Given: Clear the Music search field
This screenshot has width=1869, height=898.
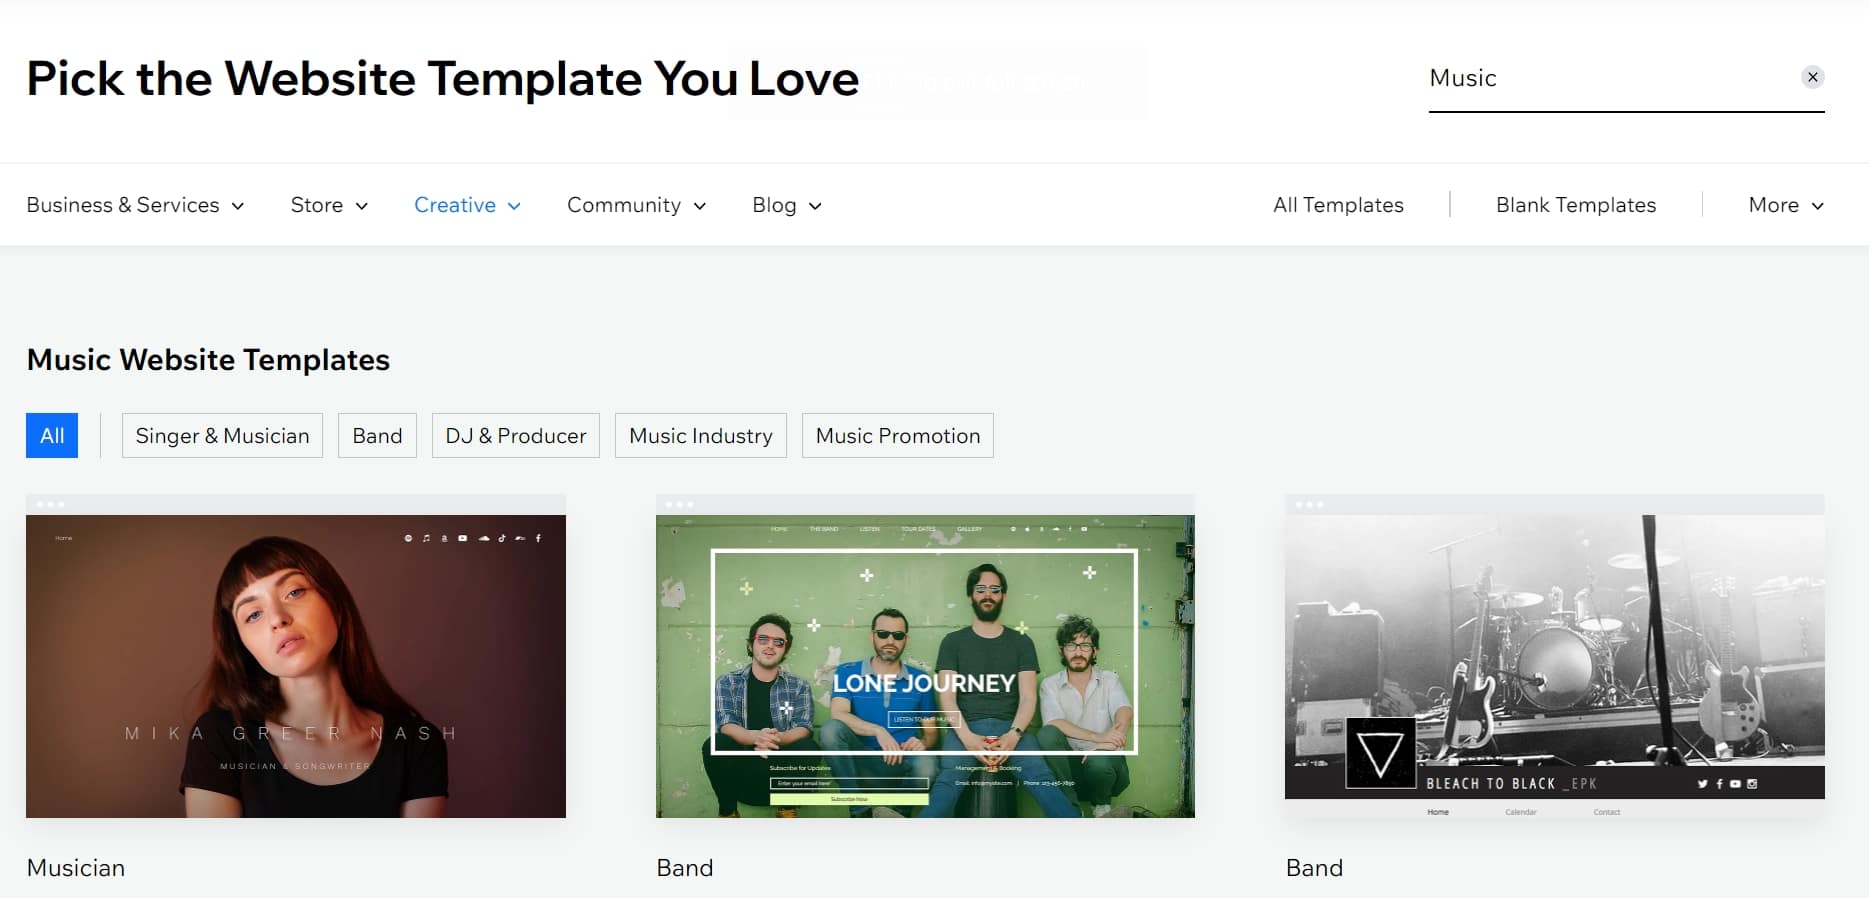Looking at the screenshot, I should click(1812, 77).
